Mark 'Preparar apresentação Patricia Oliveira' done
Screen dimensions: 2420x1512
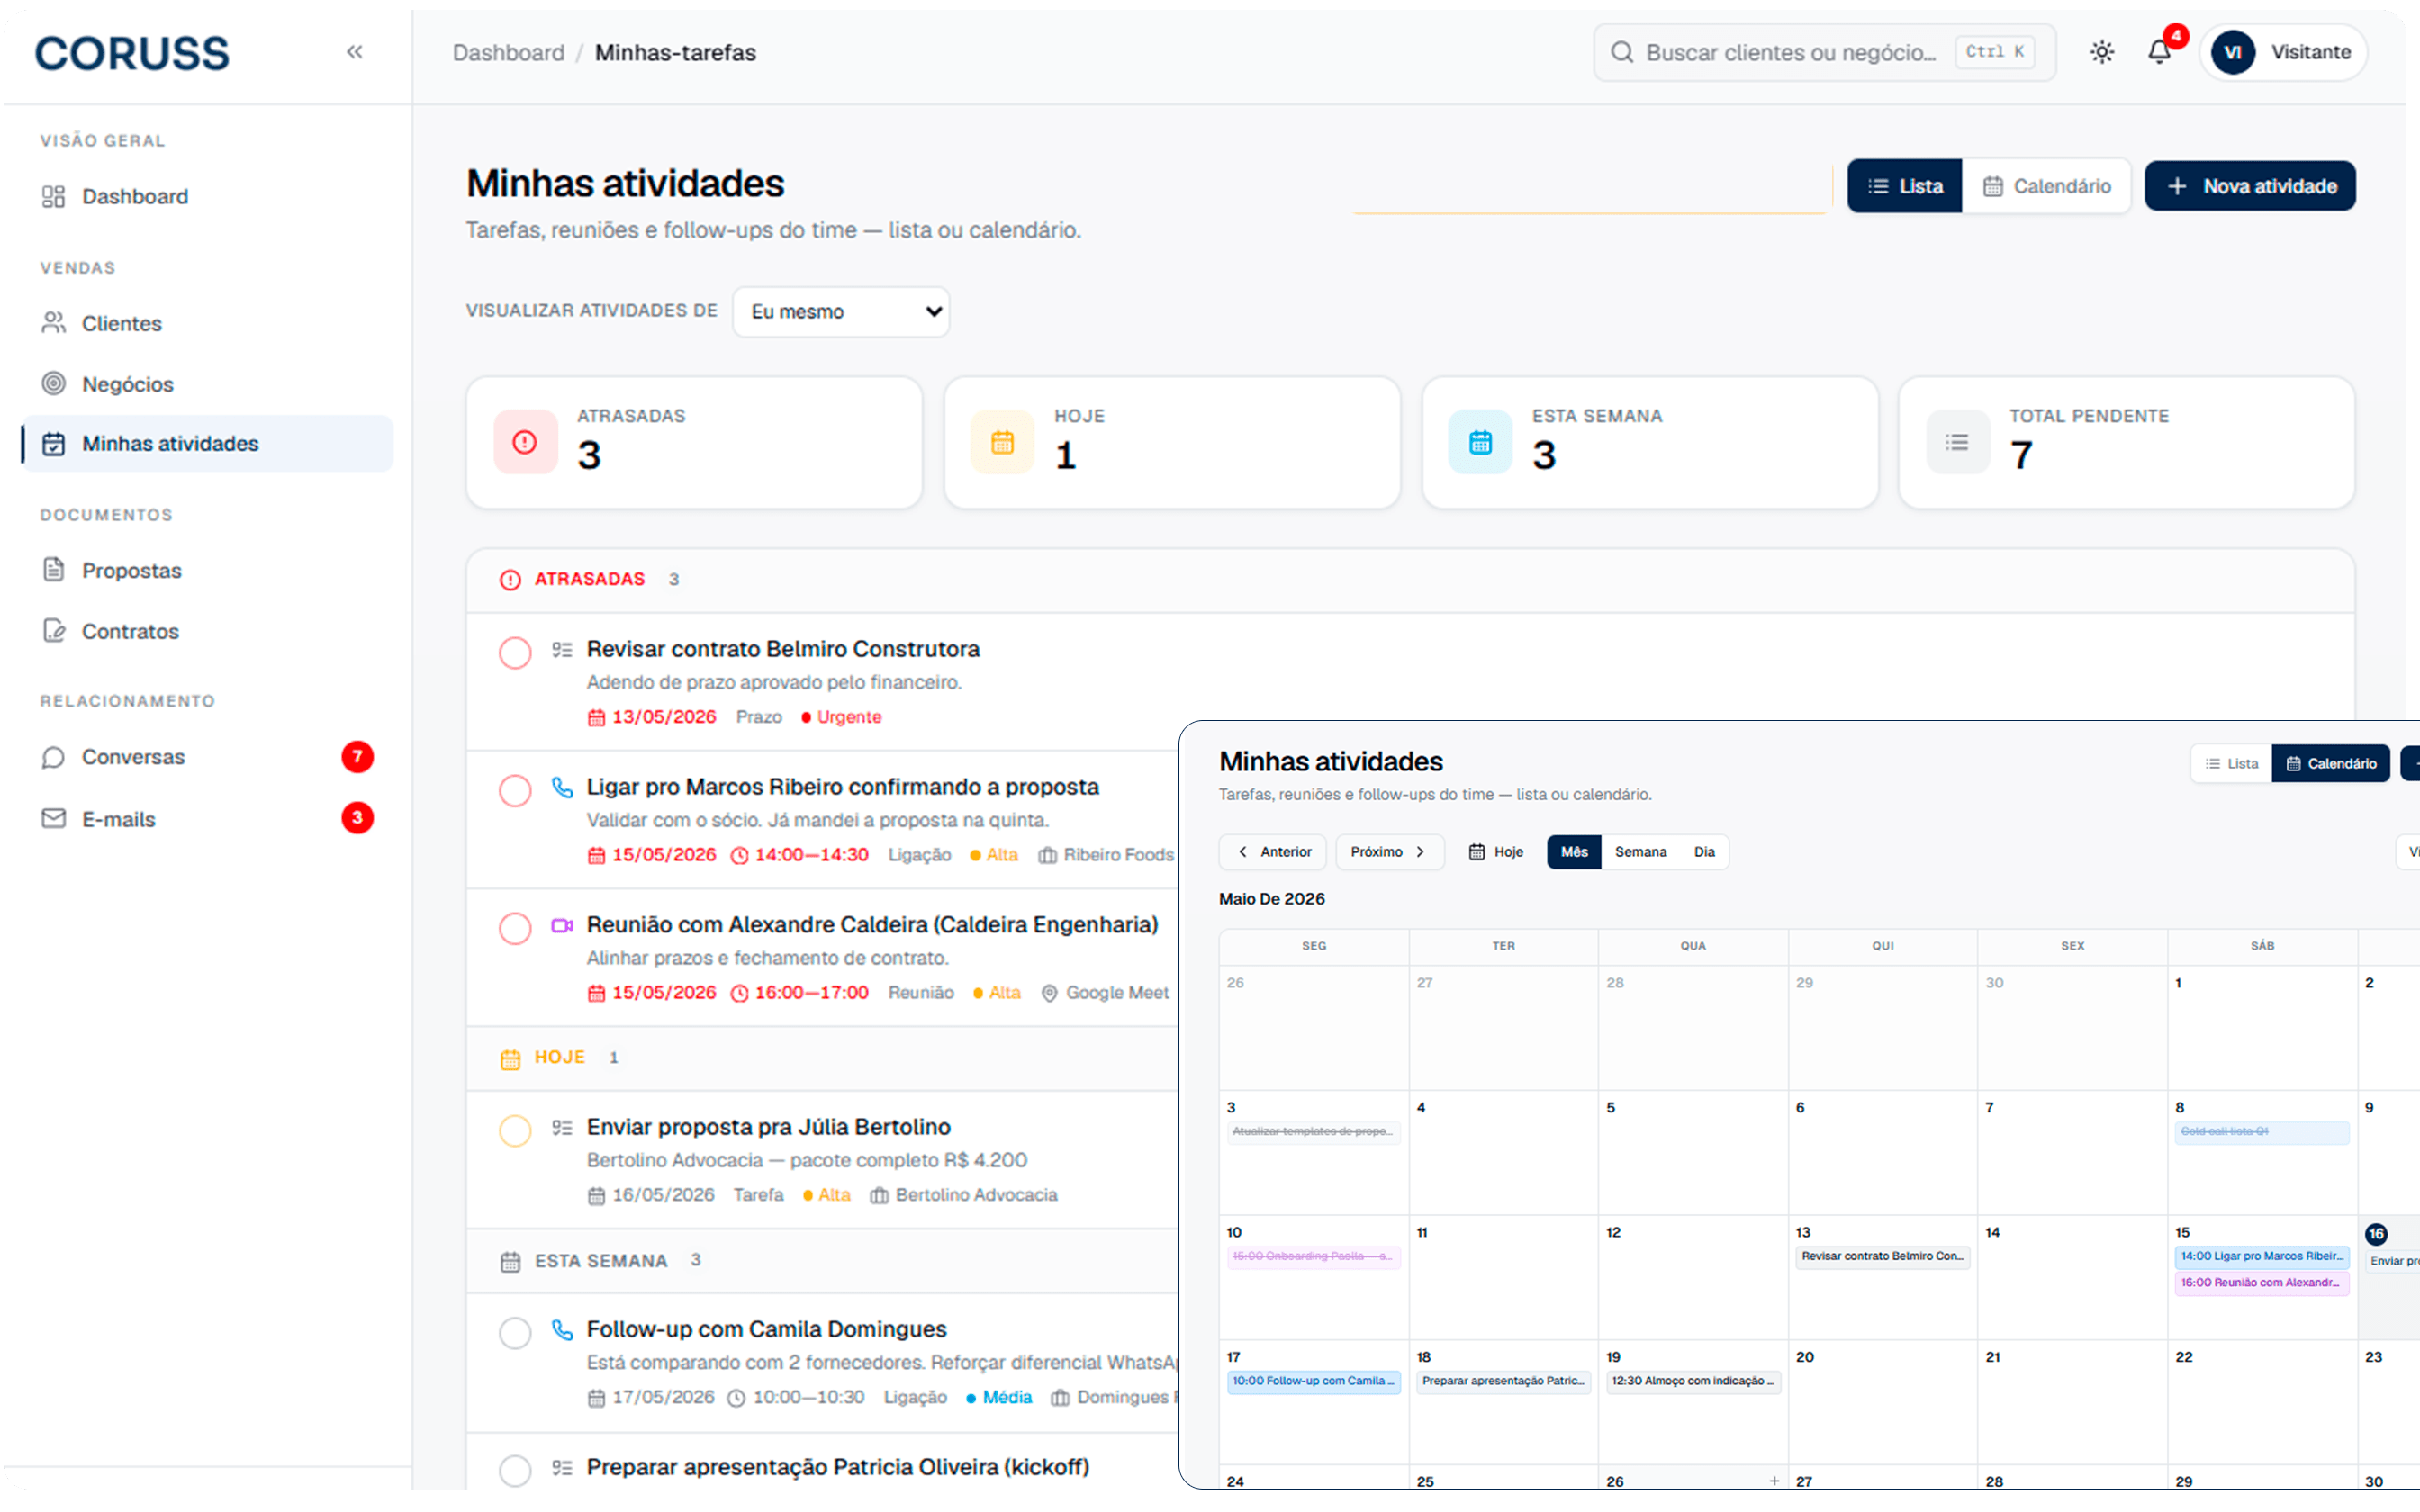(x=515, y=1471)
